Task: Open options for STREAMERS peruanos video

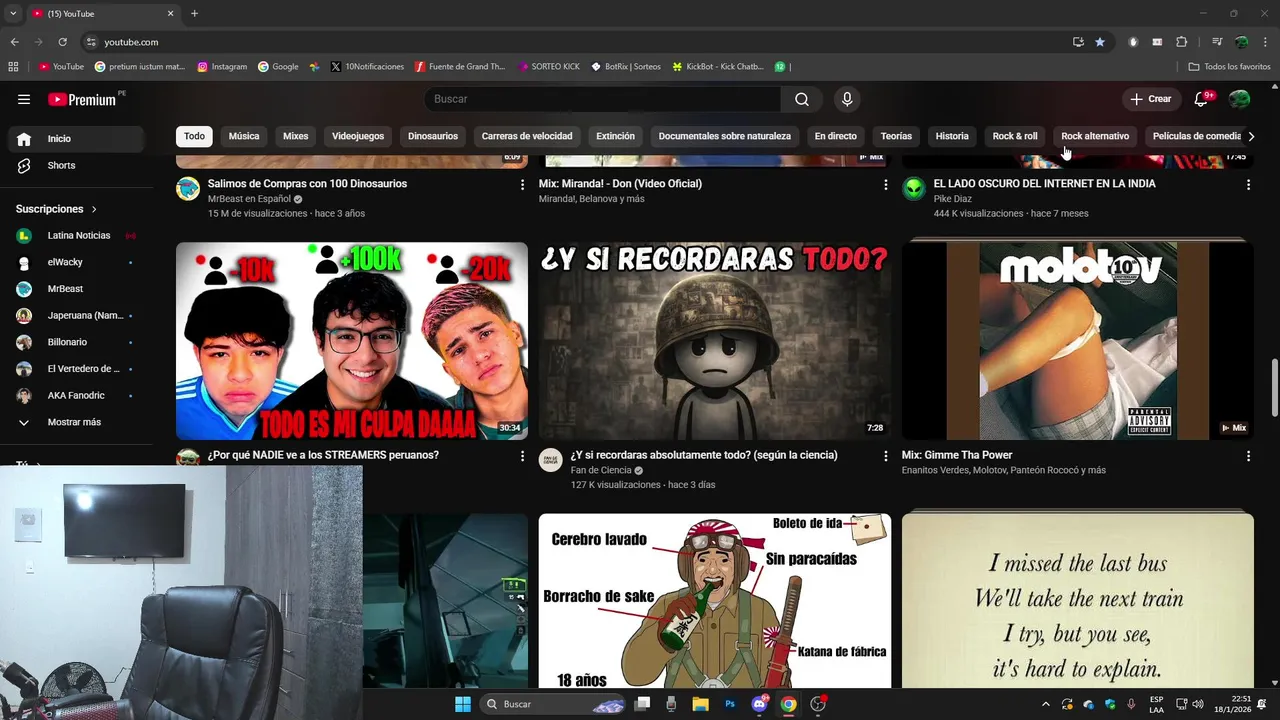Action: 522,456
